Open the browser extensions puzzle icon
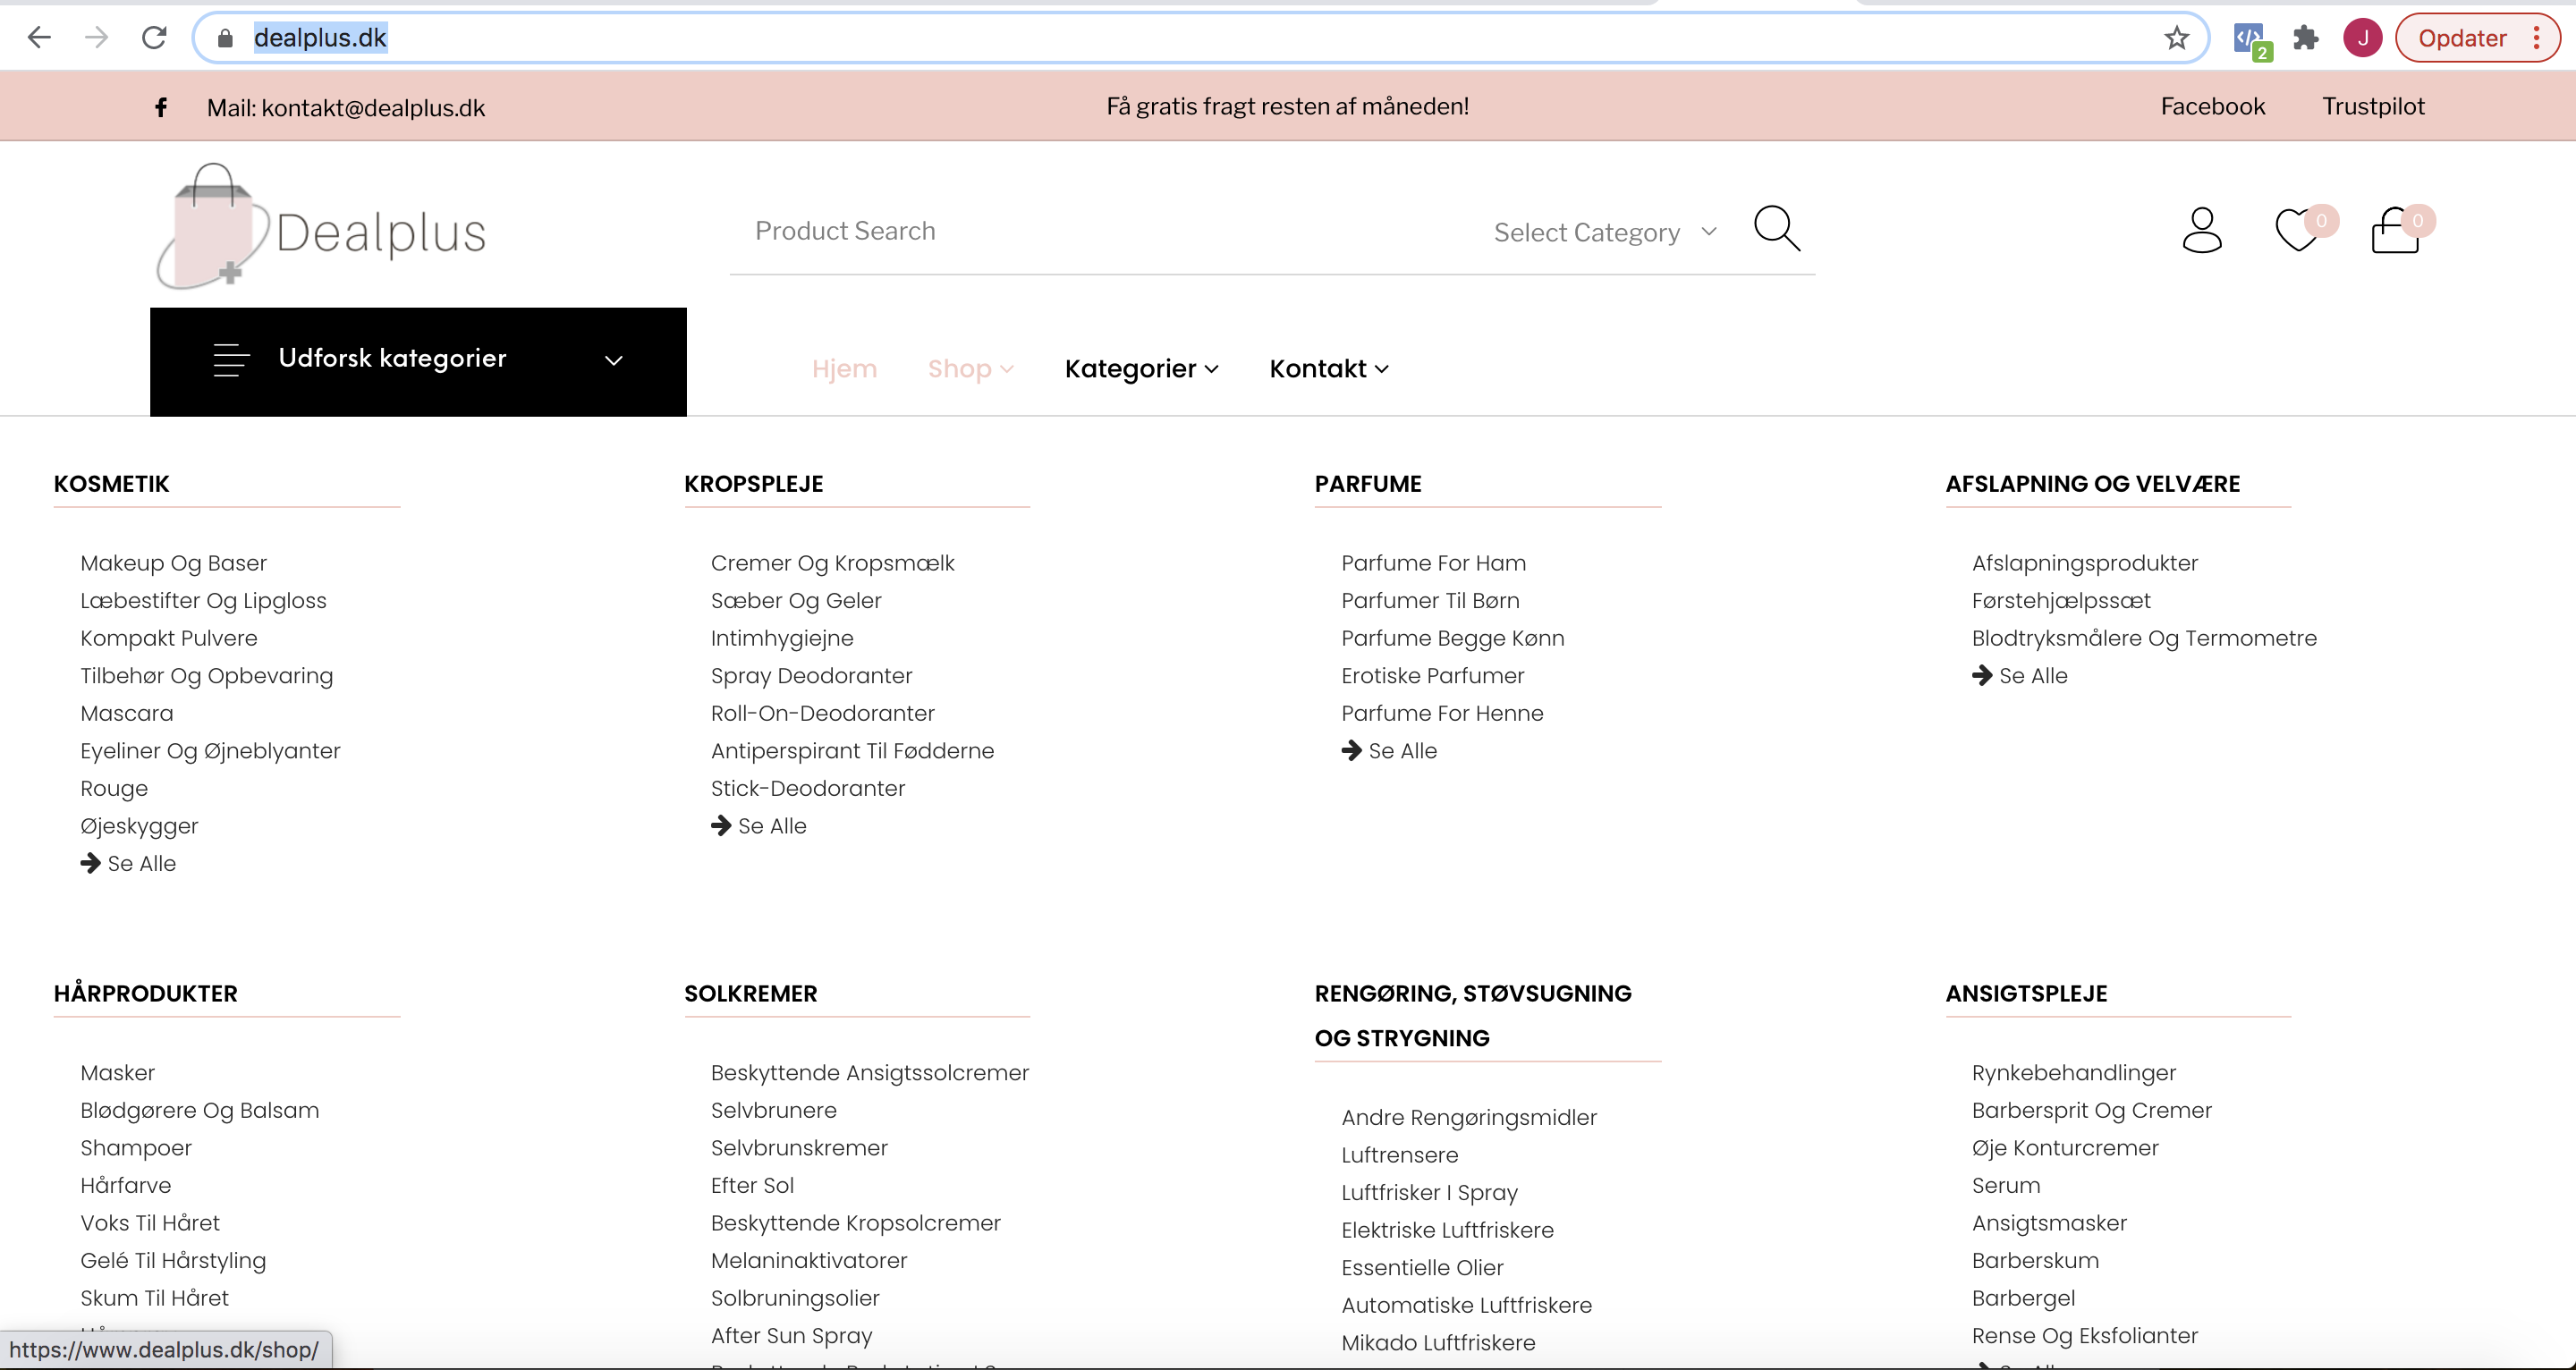 2306,38
